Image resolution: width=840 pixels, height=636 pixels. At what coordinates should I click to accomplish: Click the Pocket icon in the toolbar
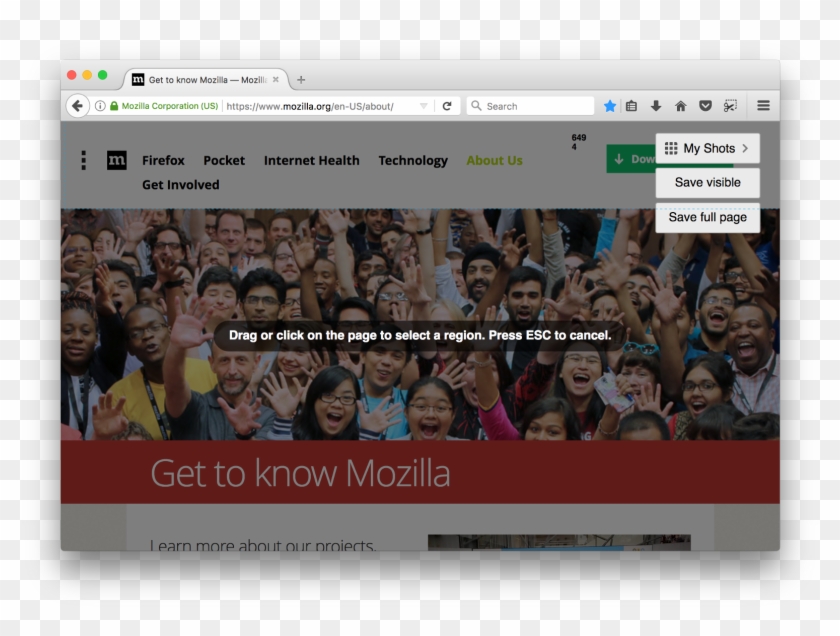[705, 106]
